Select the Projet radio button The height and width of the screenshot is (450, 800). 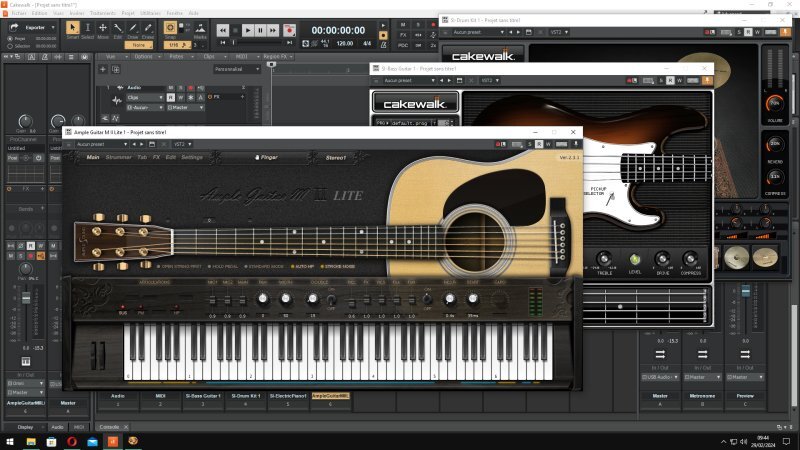(x=10, y=39)
